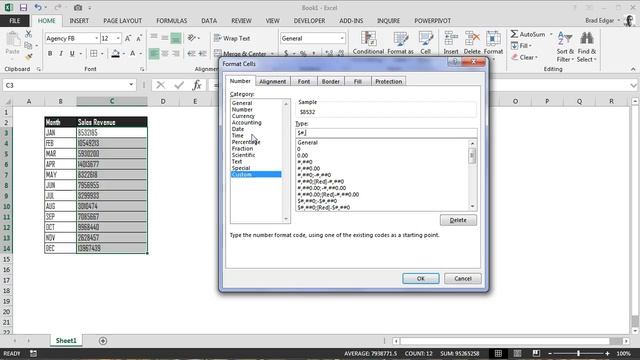Click the Insert Function fx icon
The height and width of the screenshot is (360, 640).
tap(197, 85)
